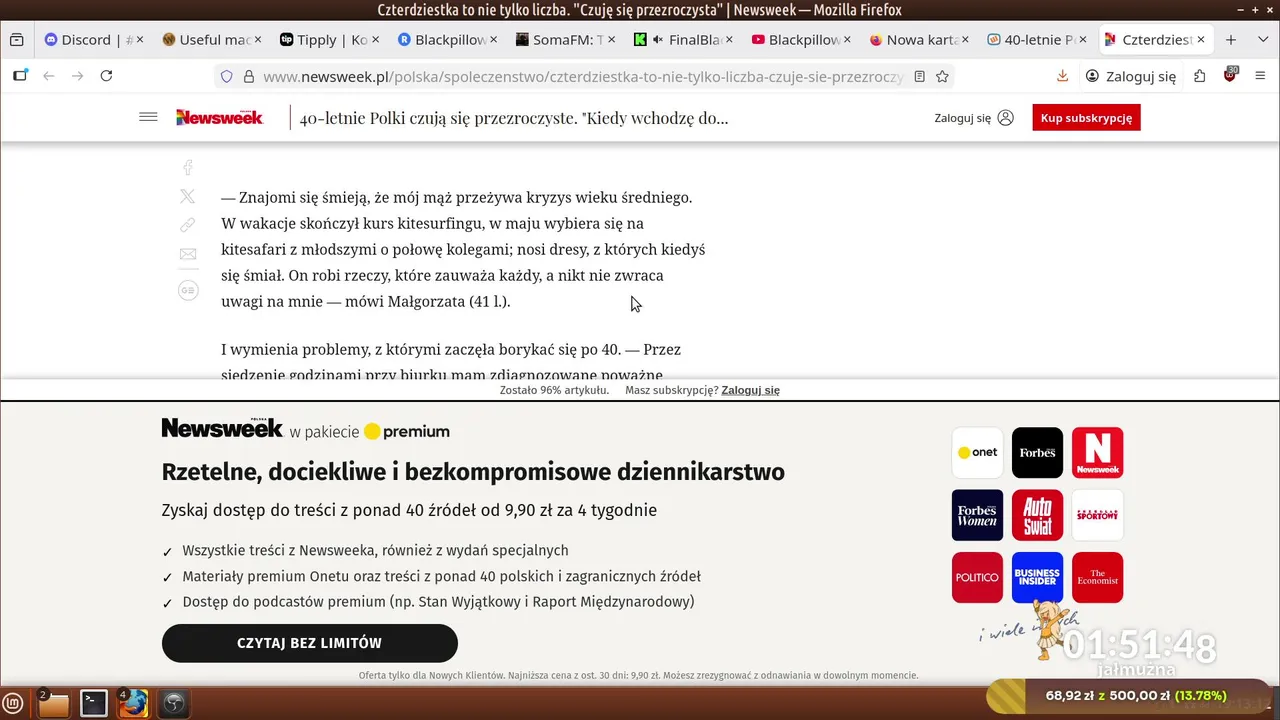Open the file manager in the taskbar
The width and height of the screenshot is (1280, 720).
(x=53, y=703)
